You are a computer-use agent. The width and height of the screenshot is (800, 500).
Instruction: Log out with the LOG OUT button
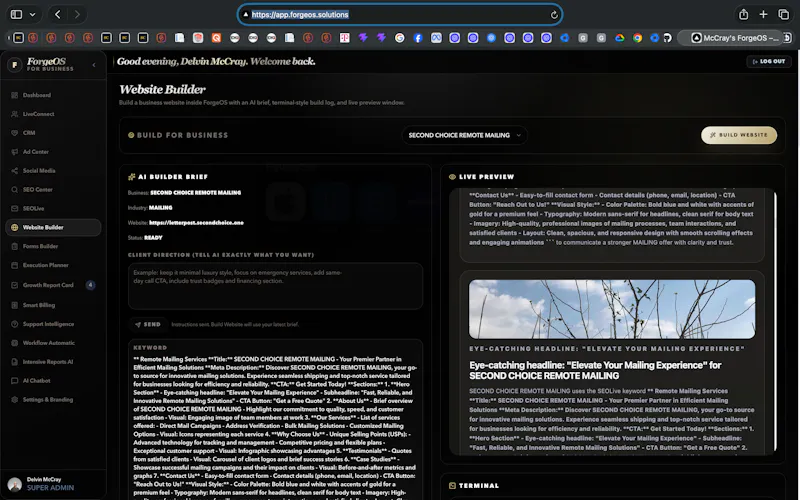click(x=769, y=61)
